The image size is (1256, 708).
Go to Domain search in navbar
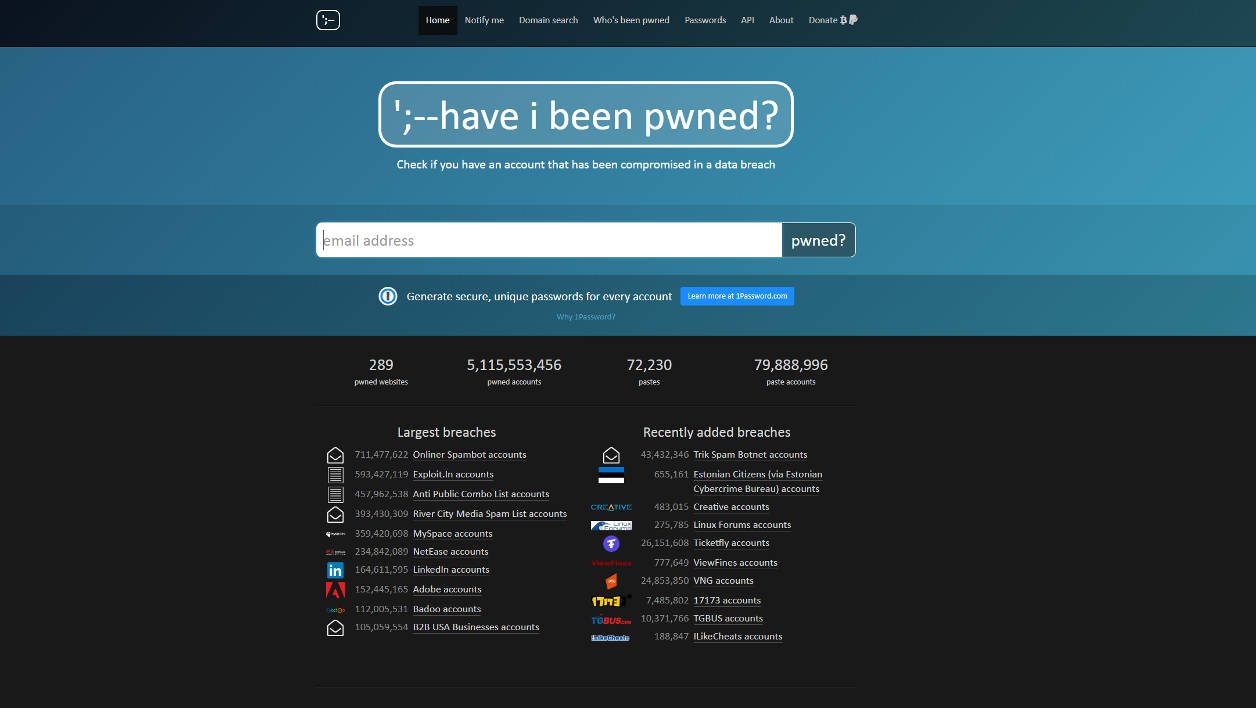click(548, 20)
